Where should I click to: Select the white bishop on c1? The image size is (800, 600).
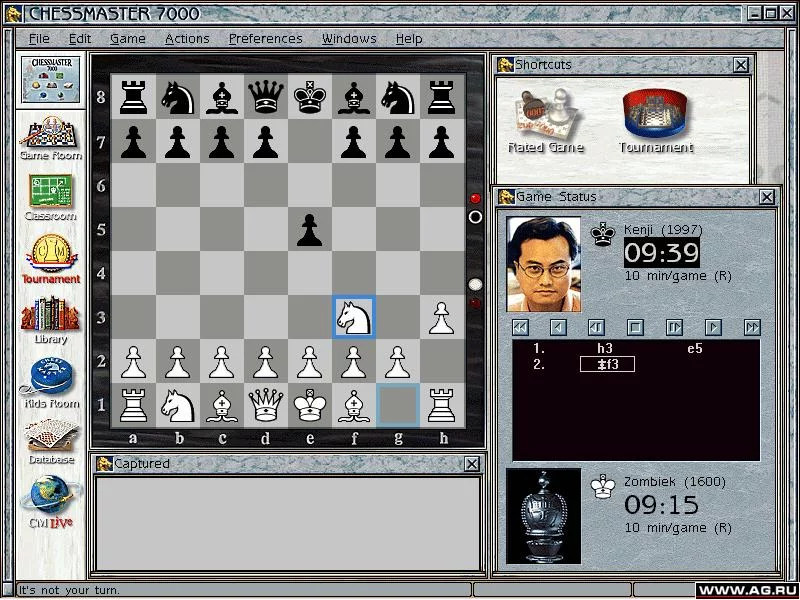(x=221, y=405)
